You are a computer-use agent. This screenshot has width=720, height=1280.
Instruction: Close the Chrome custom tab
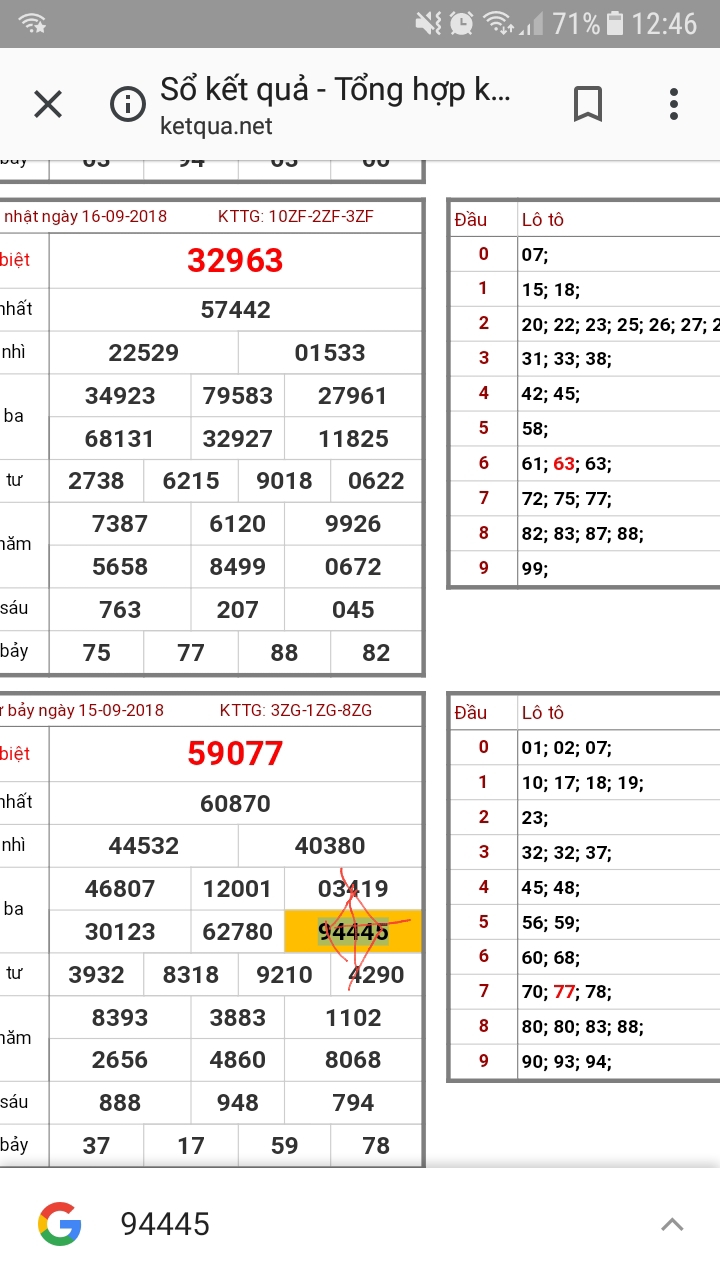(x=48, y=104)
